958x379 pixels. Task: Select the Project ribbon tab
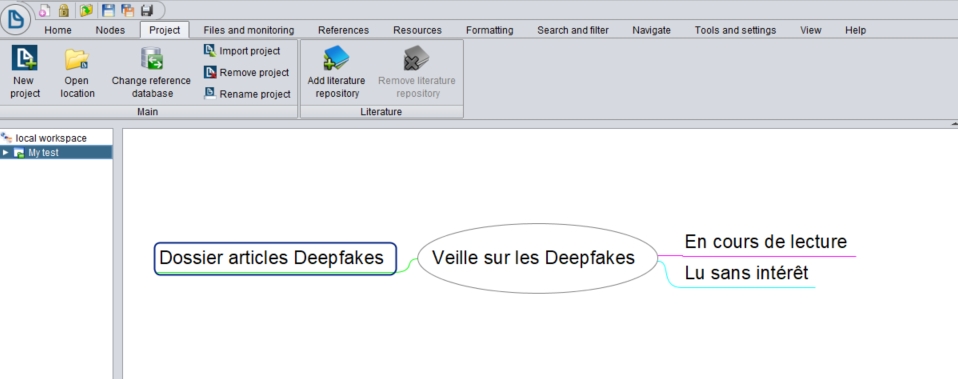tap(165, 30)
